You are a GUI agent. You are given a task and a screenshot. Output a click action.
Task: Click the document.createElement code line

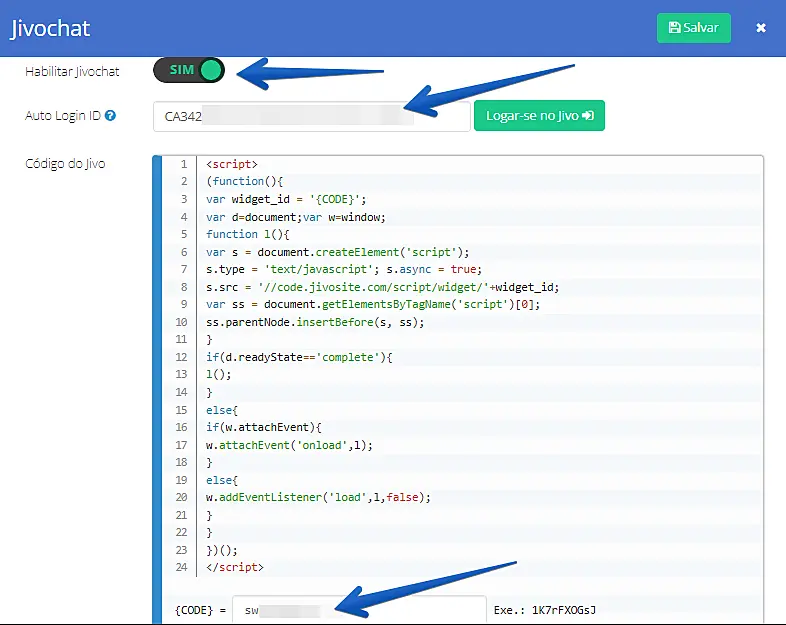[x=337, y=252]
